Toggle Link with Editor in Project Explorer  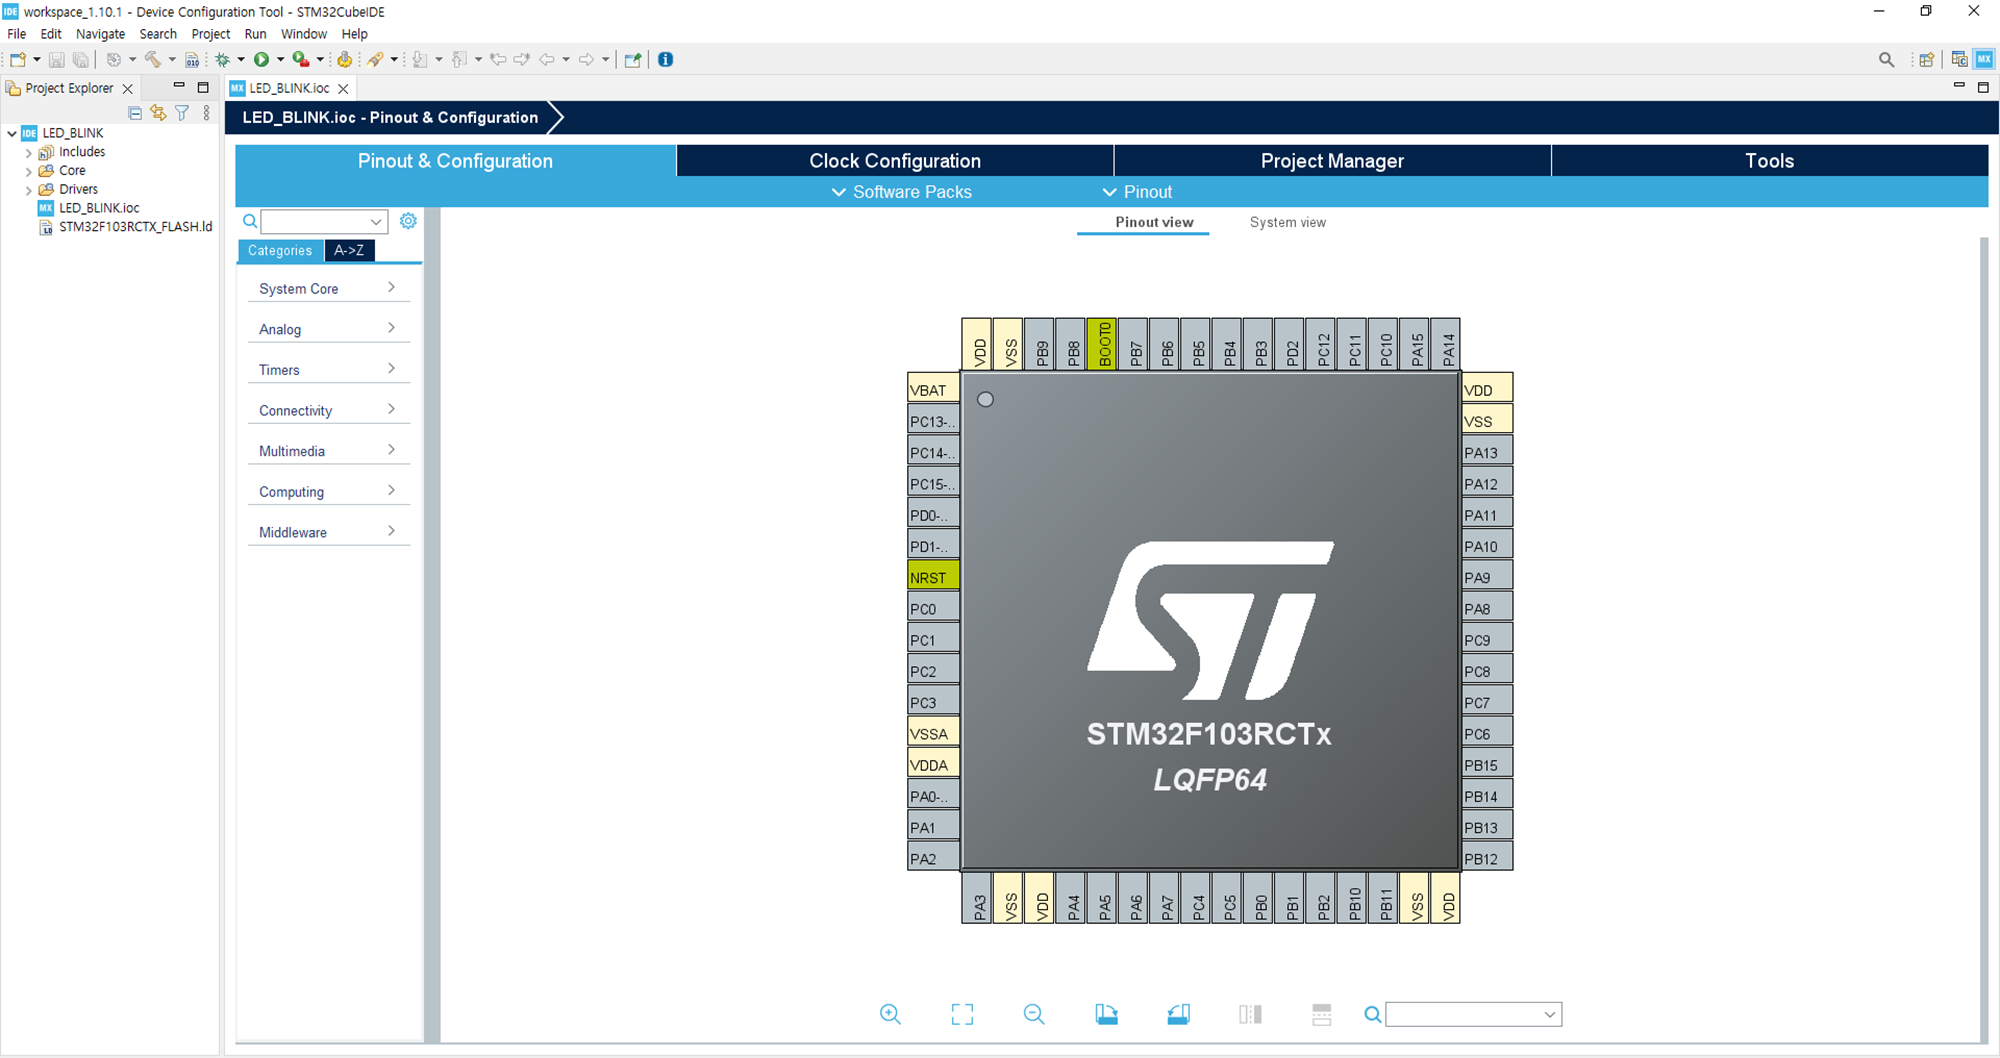click(158, 113)
